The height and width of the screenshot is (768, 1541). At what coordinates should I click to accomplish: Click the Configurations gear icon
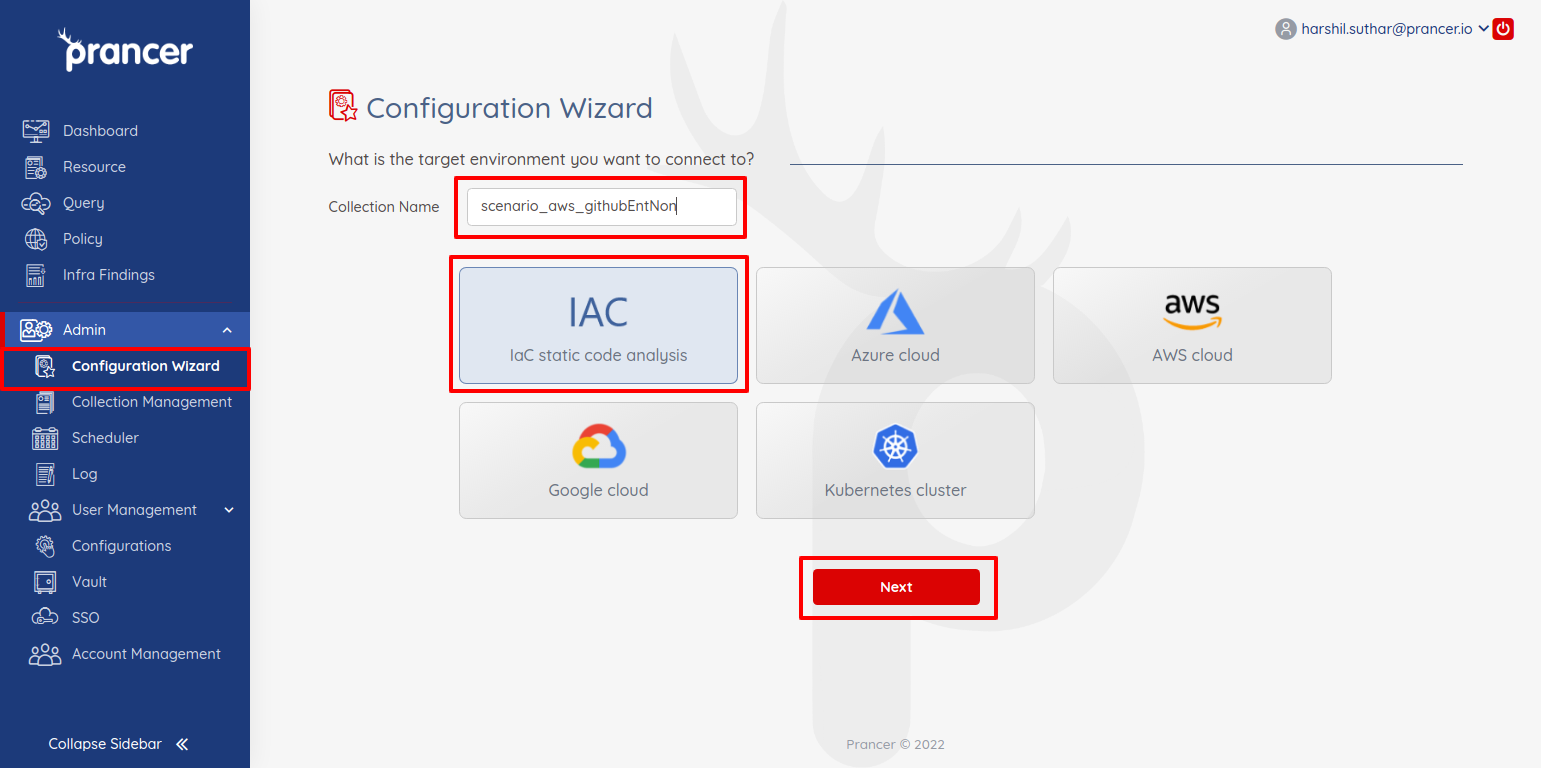pos(45,546)
